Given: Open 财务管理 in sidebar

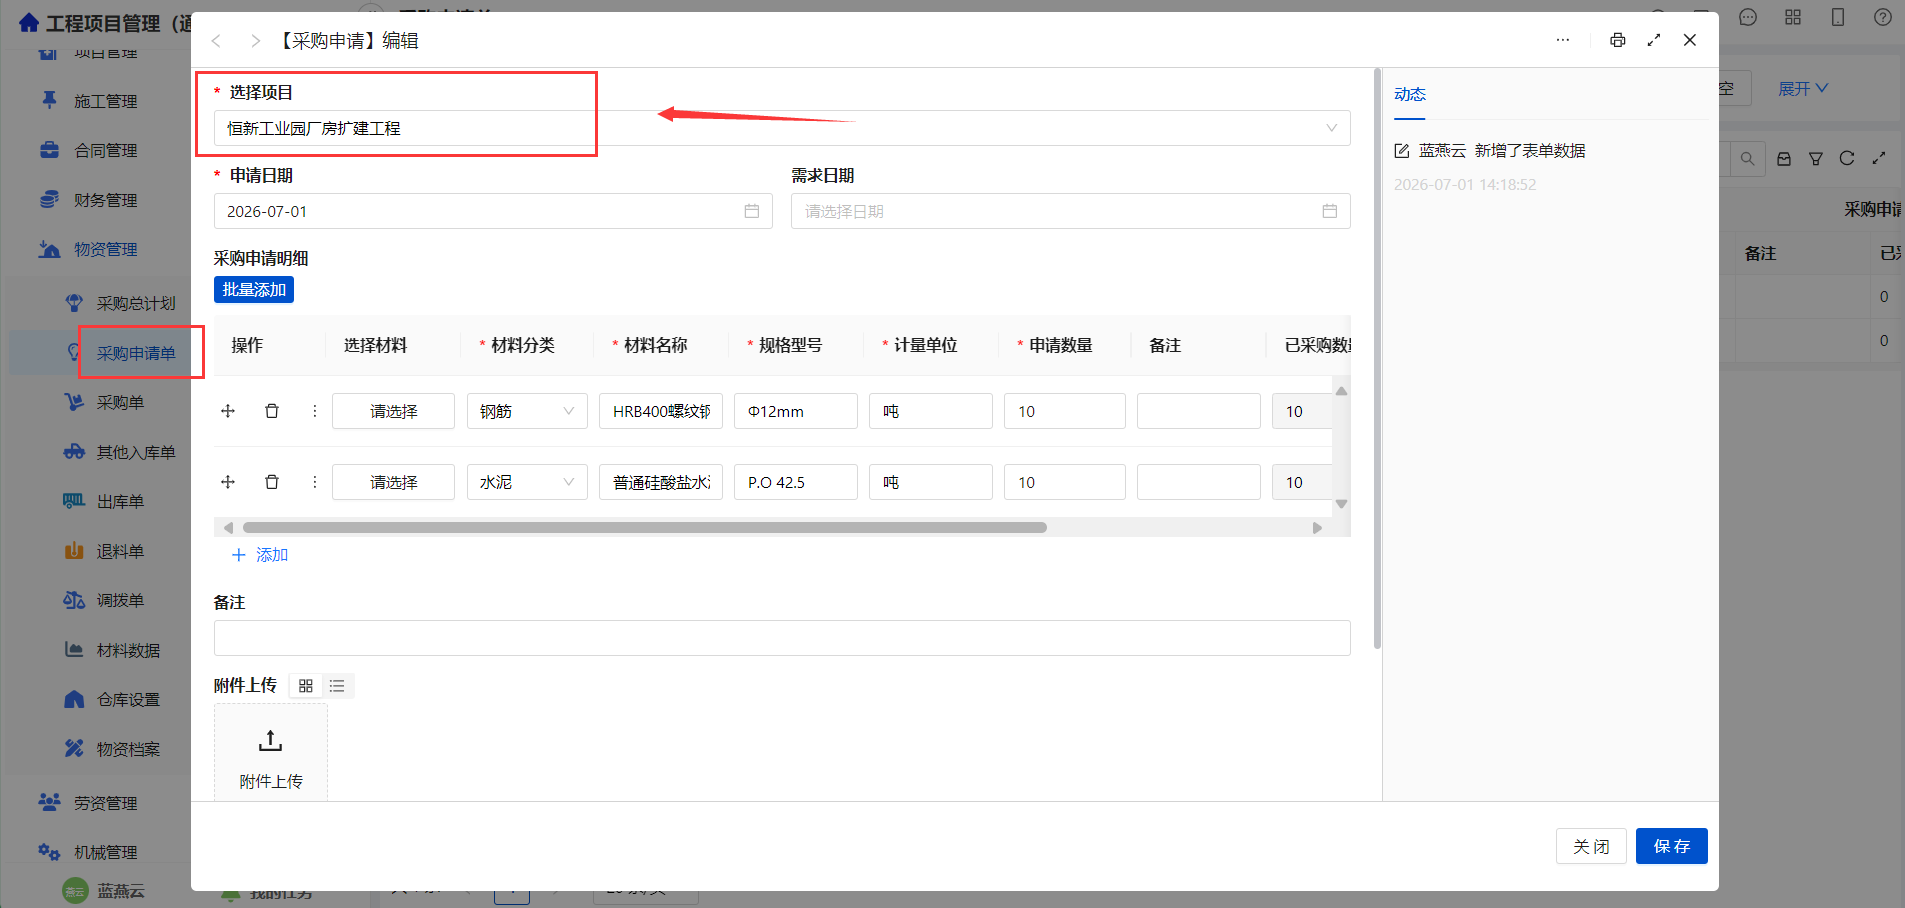Looking at the screenshot, I should point(105,200).
